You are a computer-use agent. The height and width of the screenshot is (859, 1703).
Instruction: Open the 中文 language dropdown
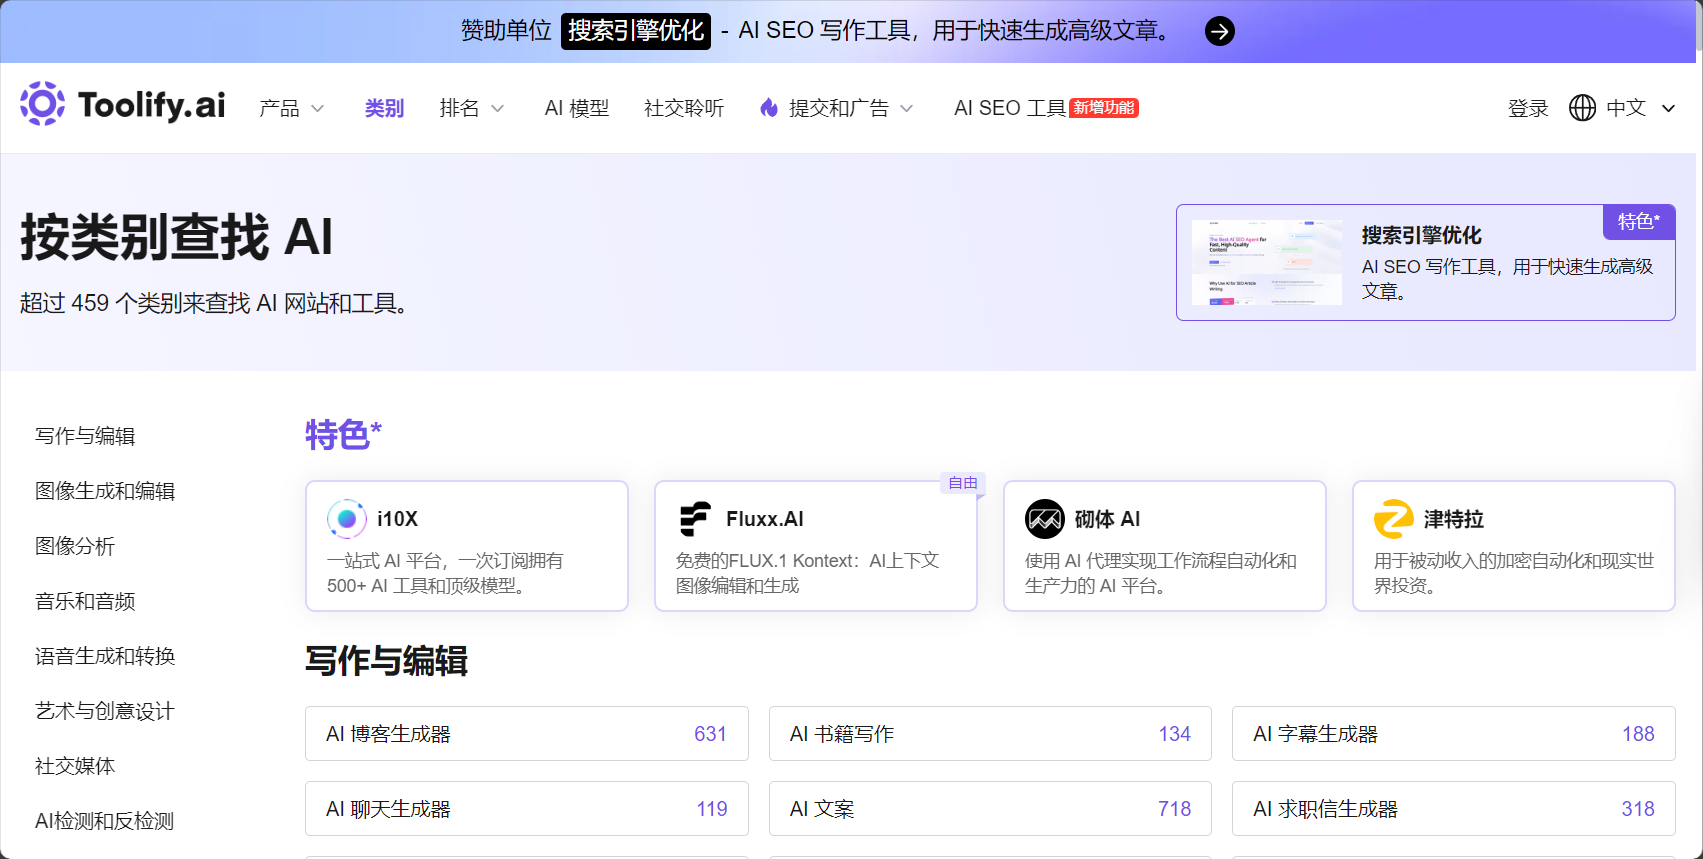(1641, 108)
